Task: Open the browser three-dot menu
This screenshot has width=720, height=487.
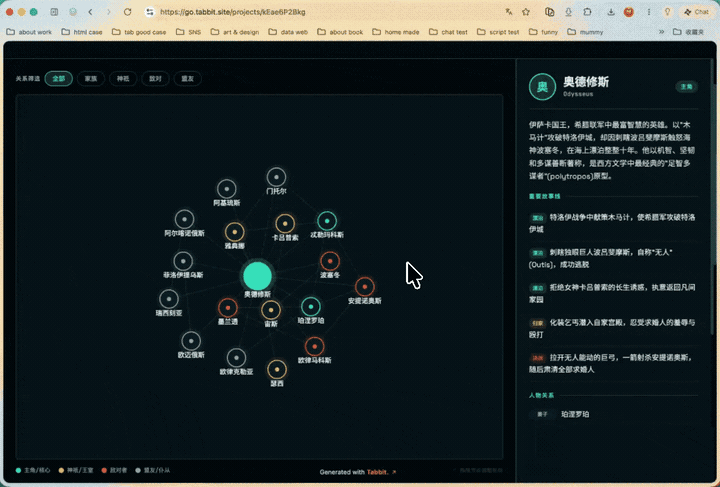Action: [x=648, y=12]
